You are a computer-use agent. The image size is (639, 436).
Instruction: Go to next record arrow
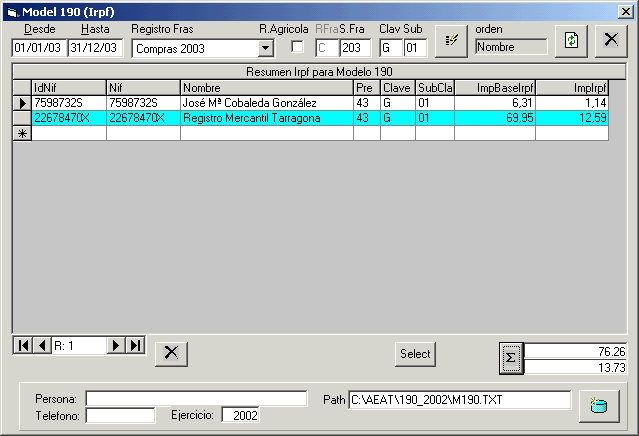[x=116, y=345]
